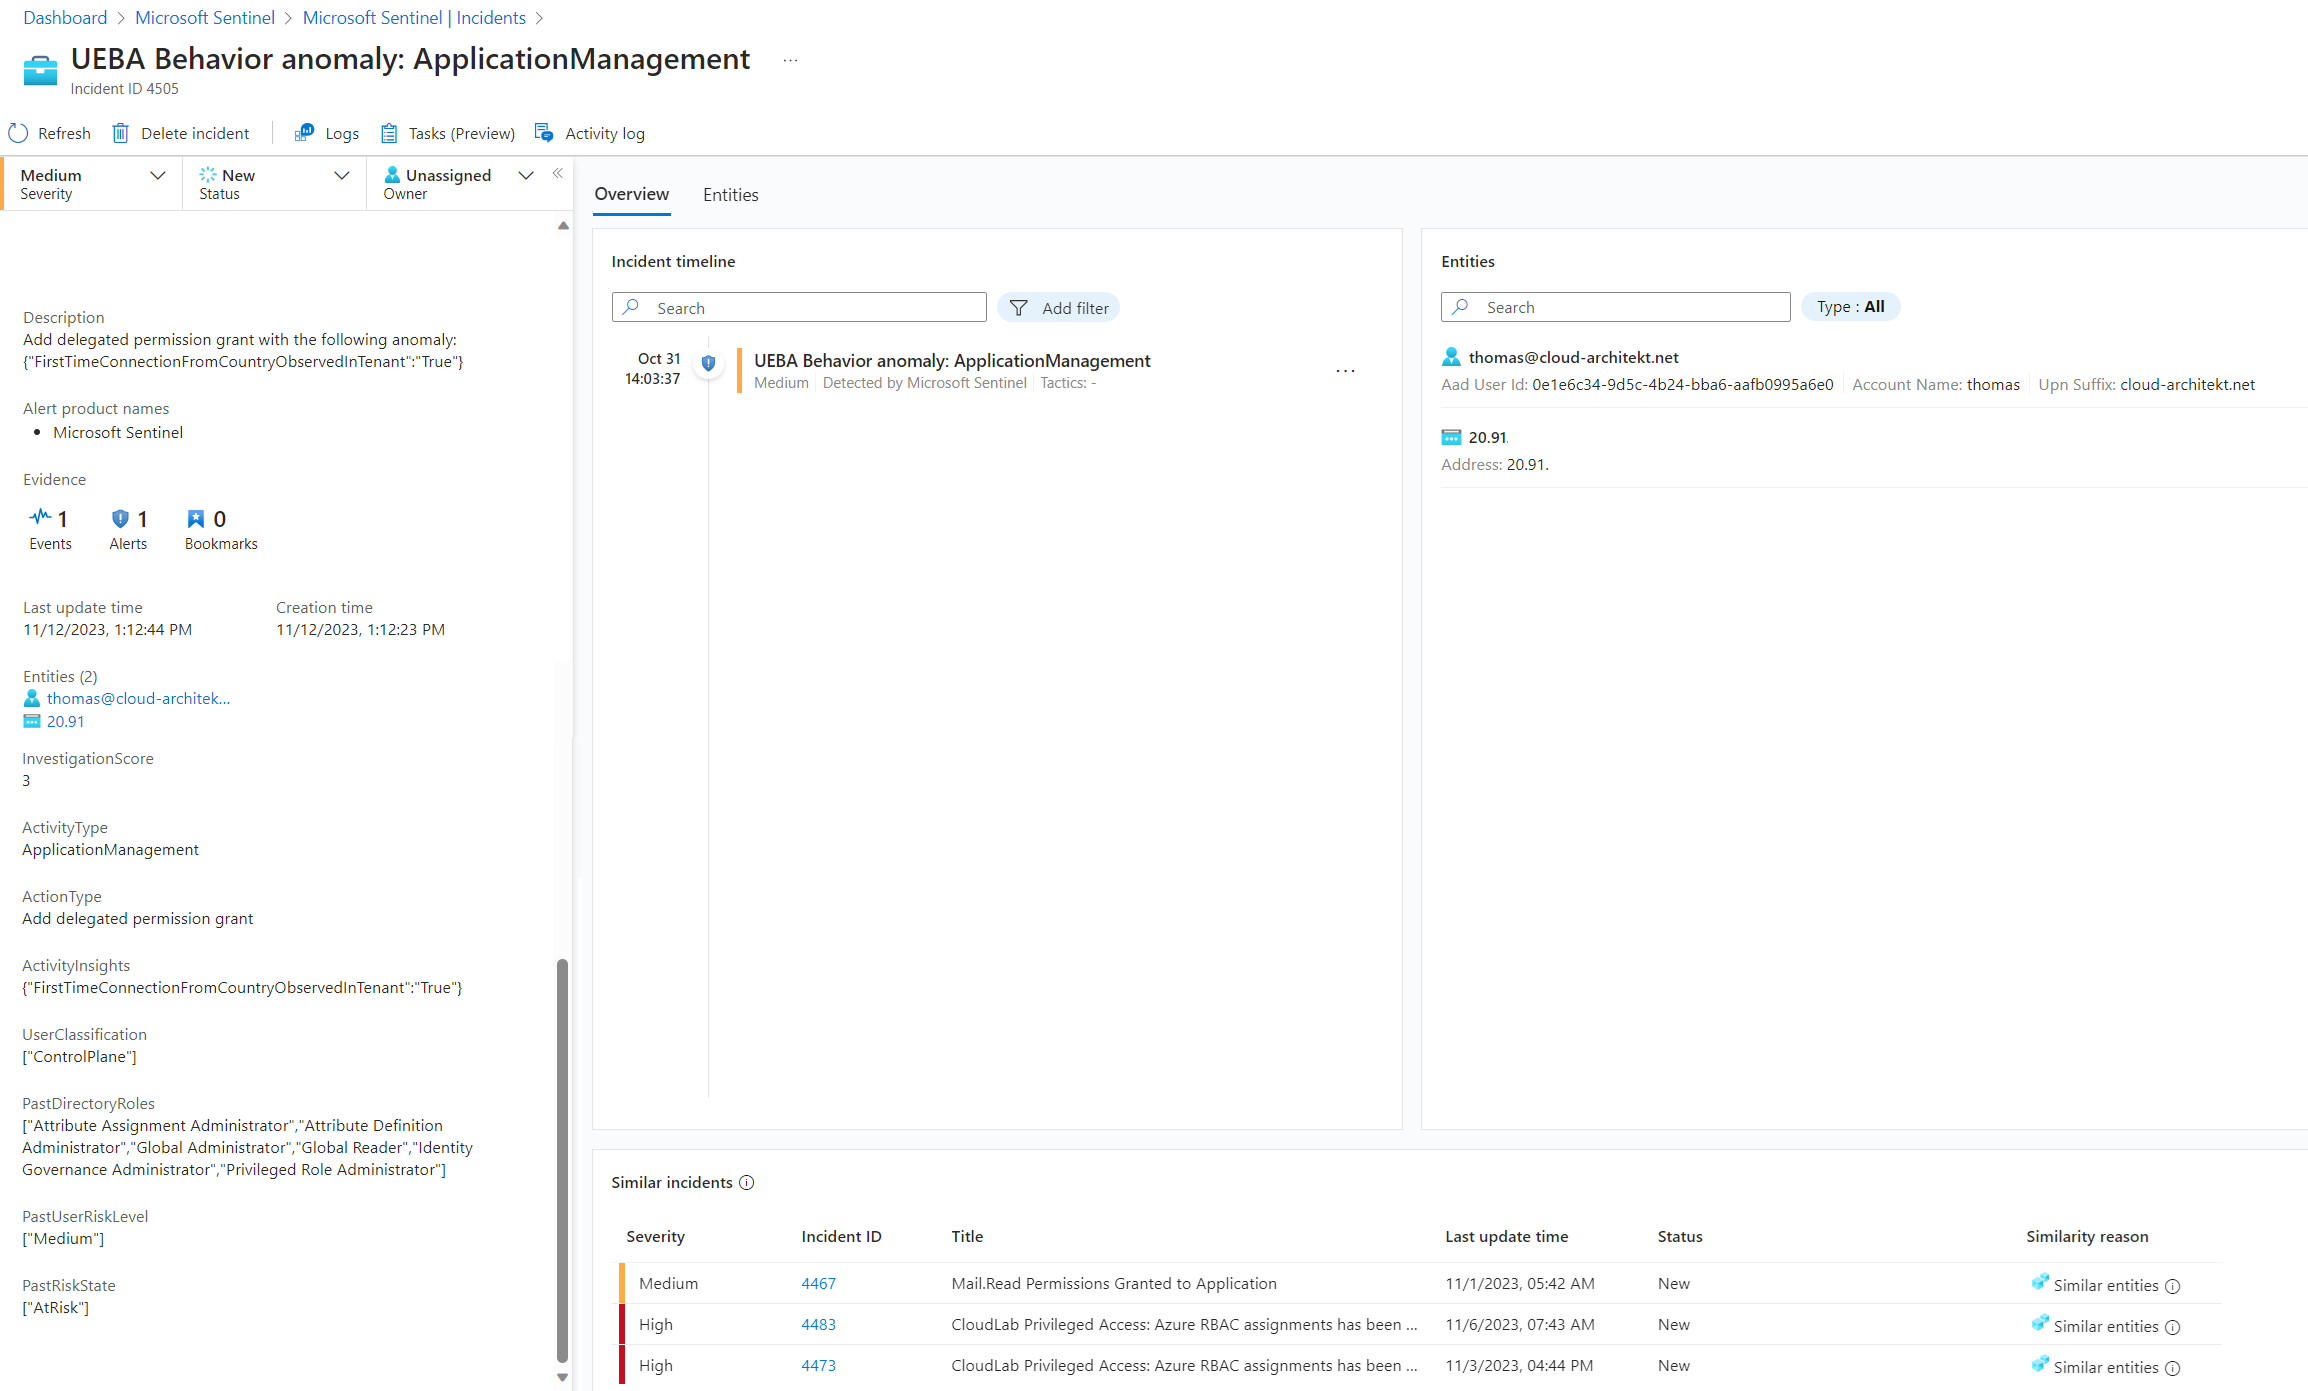The width and height of the screenshot is (2308, 1391).
Task: Open similar incident 4467
Action: 818,1283
